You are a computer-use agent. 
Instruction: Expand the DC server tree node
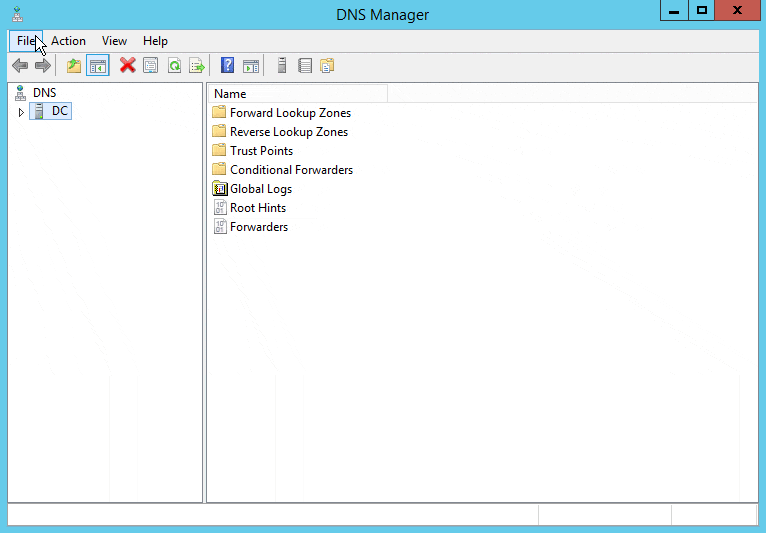21,112
